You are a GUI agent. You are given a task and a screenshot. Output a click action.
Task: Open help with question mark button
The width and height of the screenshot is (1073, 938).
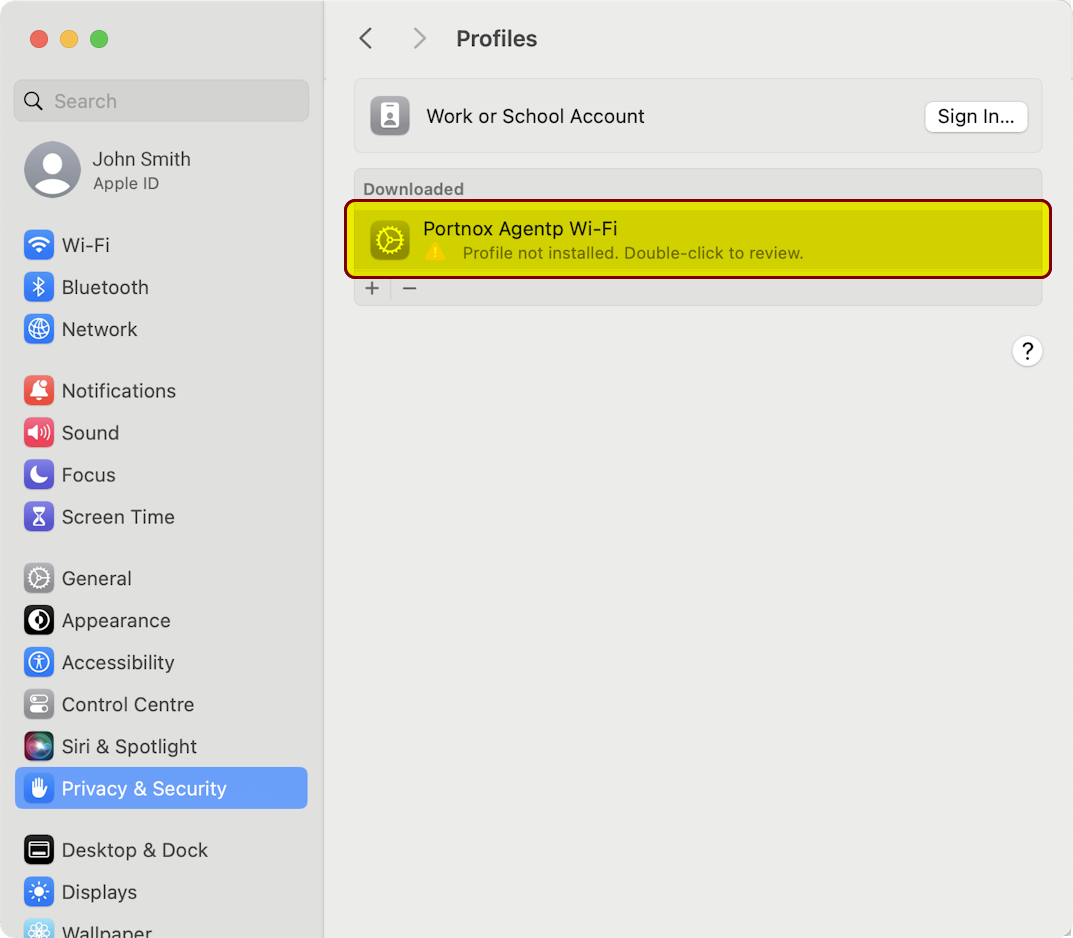pos(1027,351)
